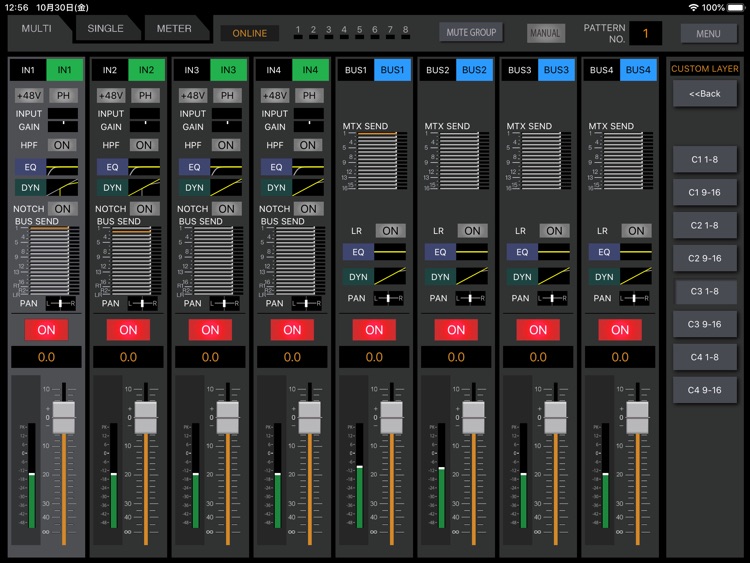Open the IN3 EQ curve thumbnail

[226, 167]
